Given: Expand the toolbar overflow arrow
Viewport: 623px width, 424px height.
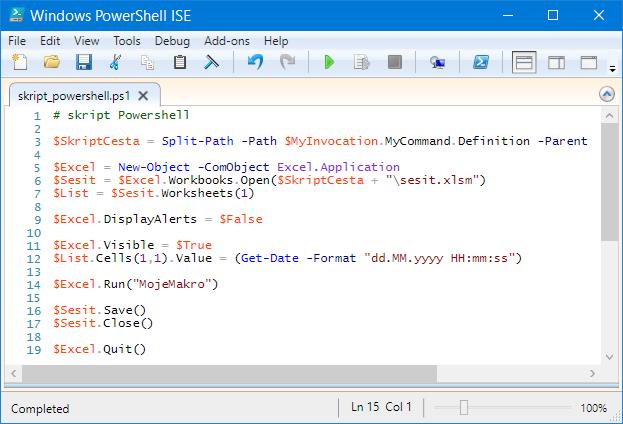Looking at the screenshot, I should pyautogui.click(x=612, y=69).
